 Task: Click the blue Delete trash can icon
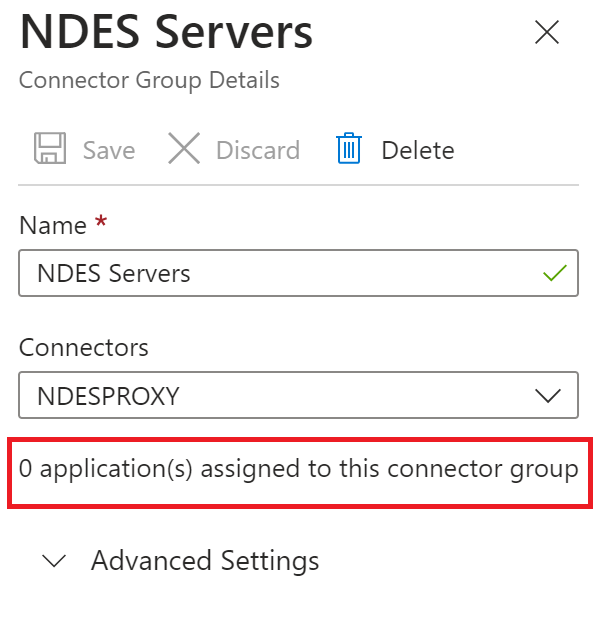point(349,148)
